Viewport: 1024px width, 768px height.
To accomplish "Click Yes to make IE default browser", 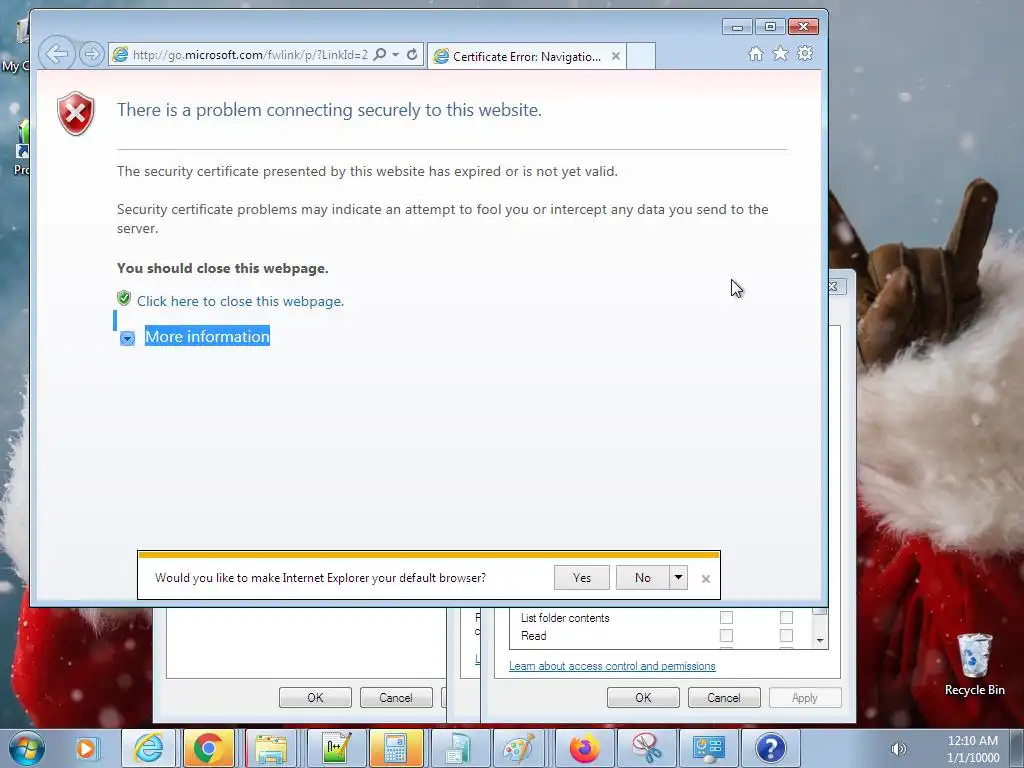I will pos(582,577).
